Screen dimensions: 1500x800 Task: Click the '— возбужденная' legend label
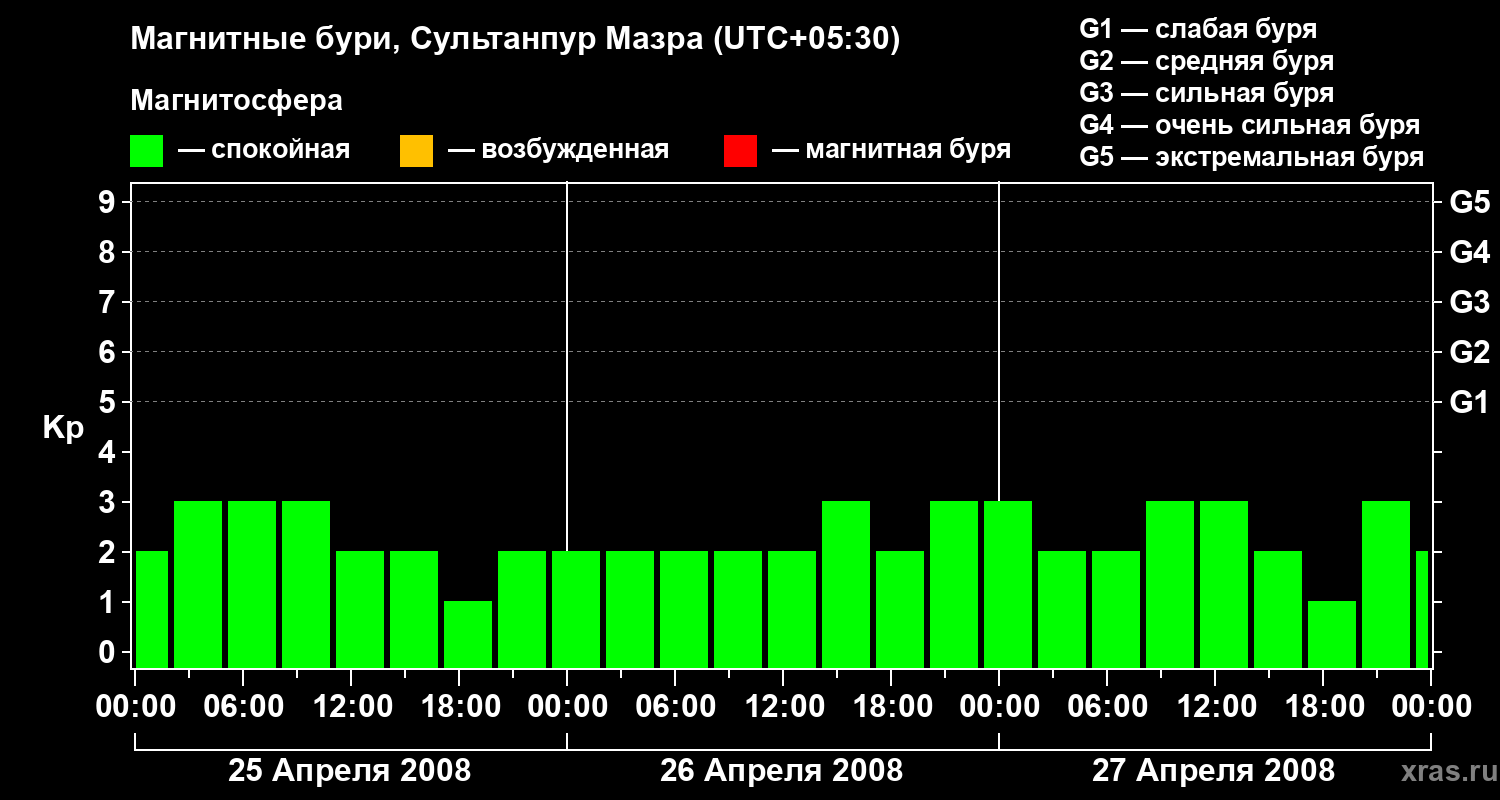click(558, 150)
